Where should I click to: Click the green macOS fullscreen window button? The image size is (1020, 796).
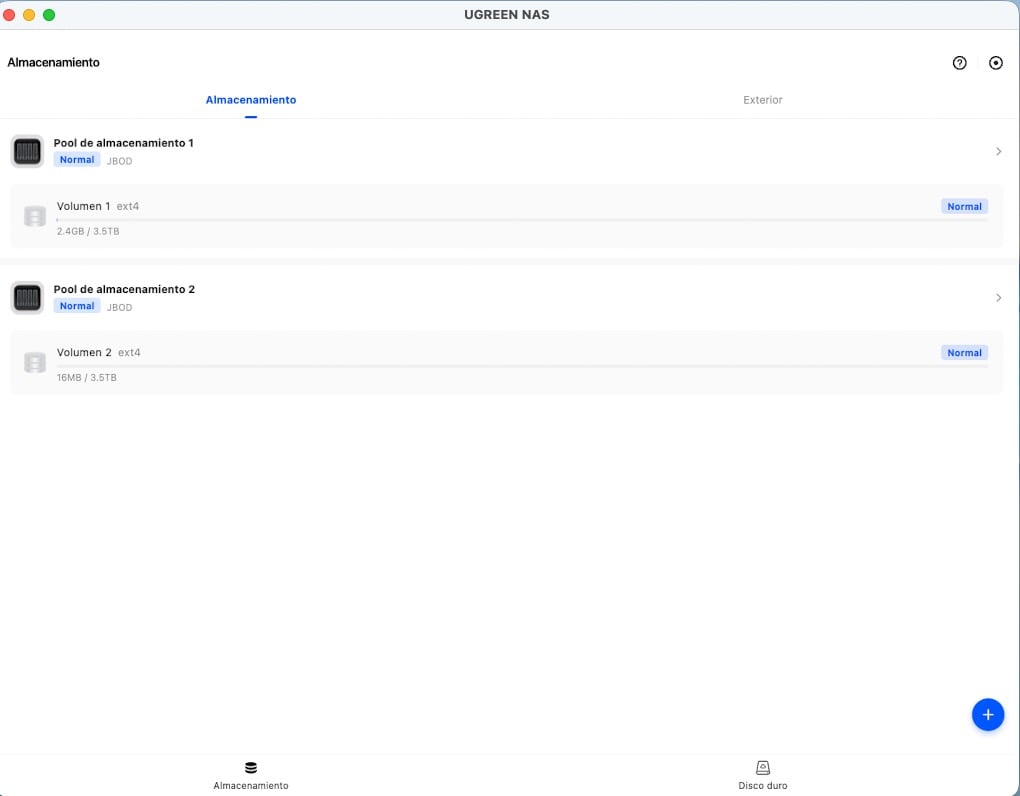(49, 15)
